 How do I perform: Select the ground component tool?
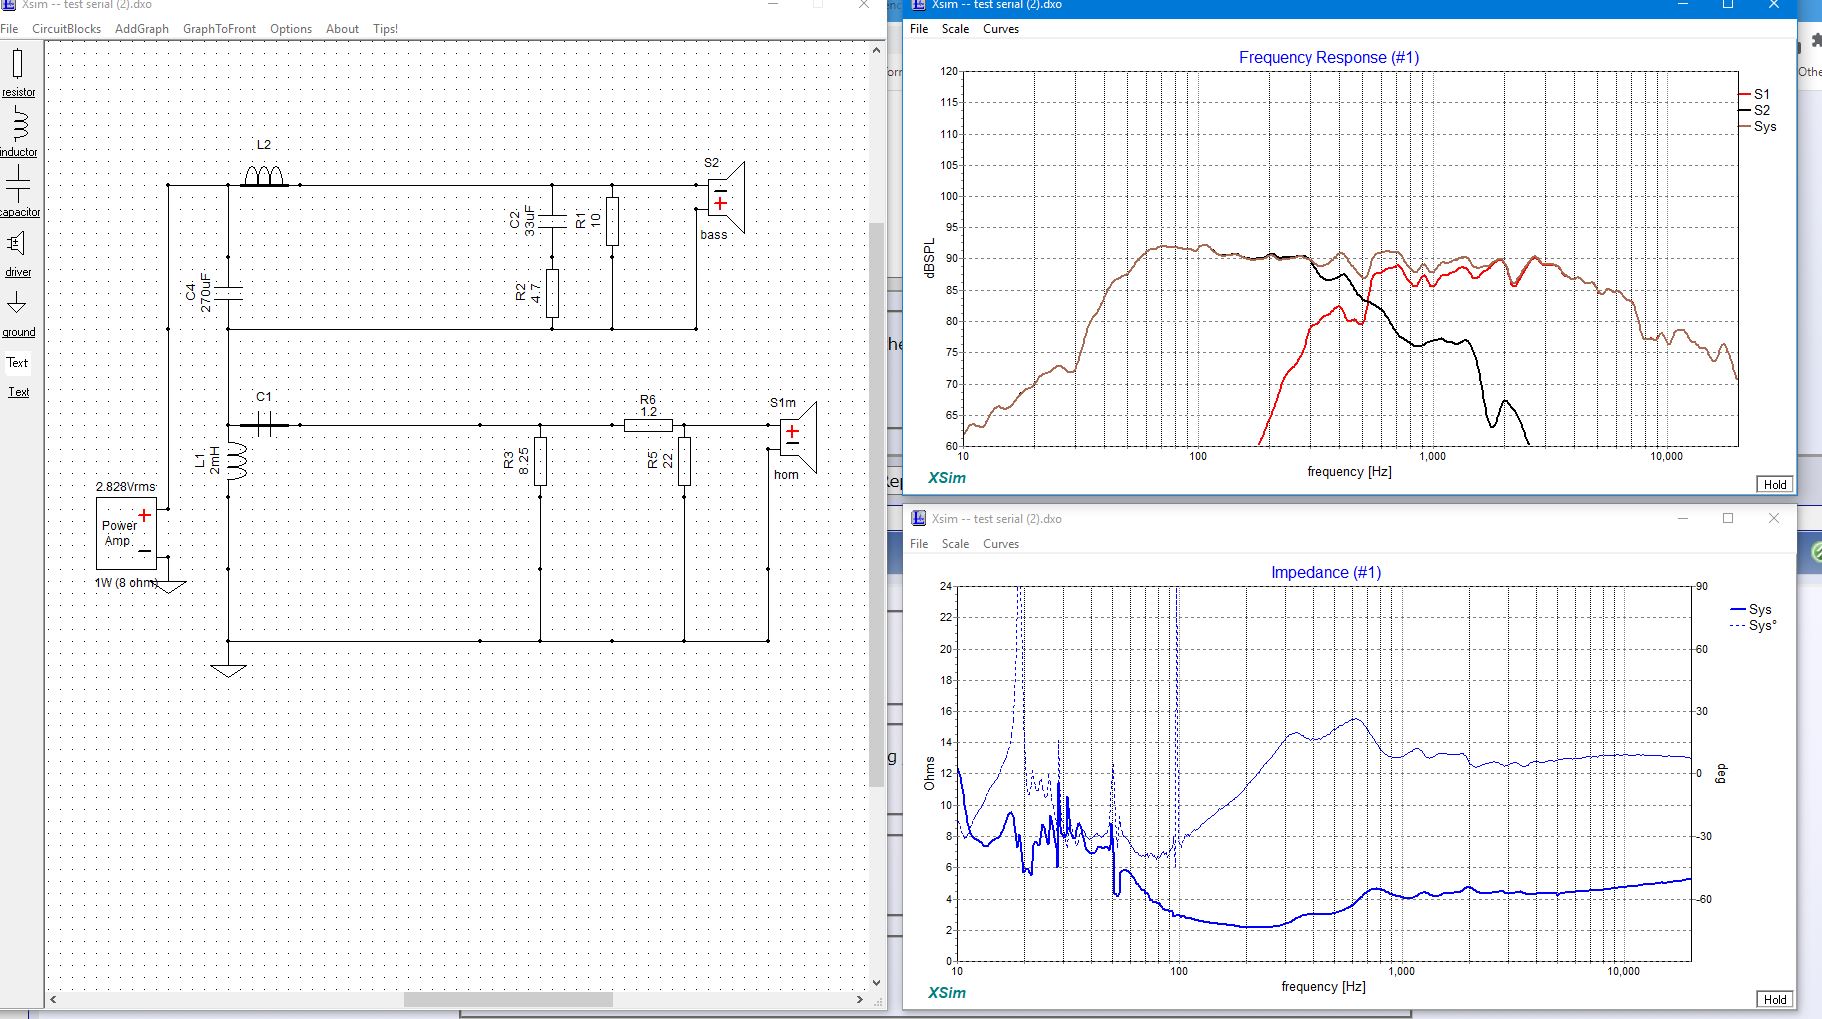pos(17,312)
